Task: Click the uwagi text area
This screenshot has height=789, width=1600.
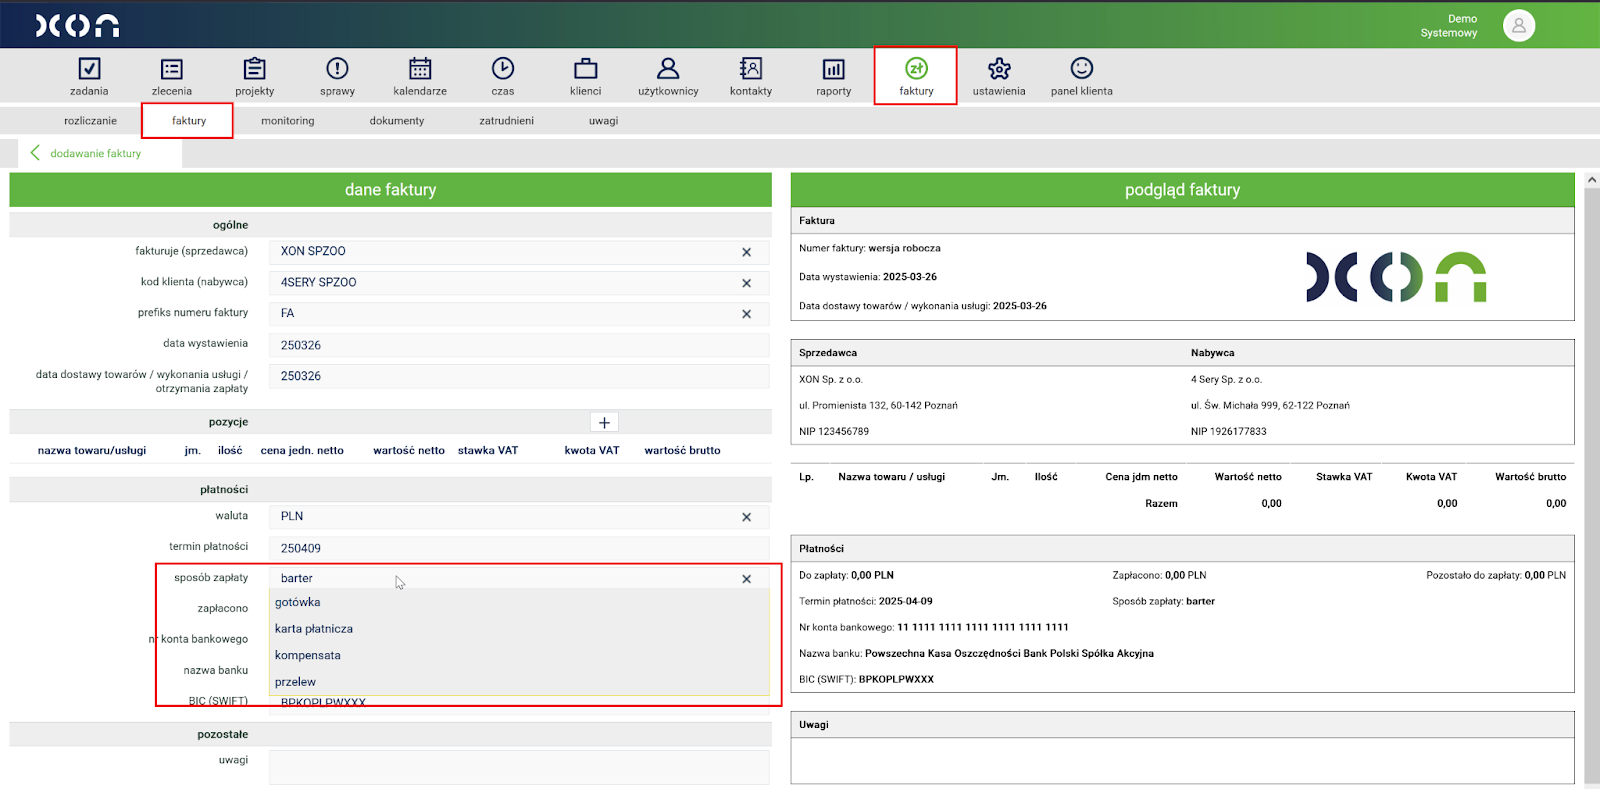Action: (x=519, y=767)
